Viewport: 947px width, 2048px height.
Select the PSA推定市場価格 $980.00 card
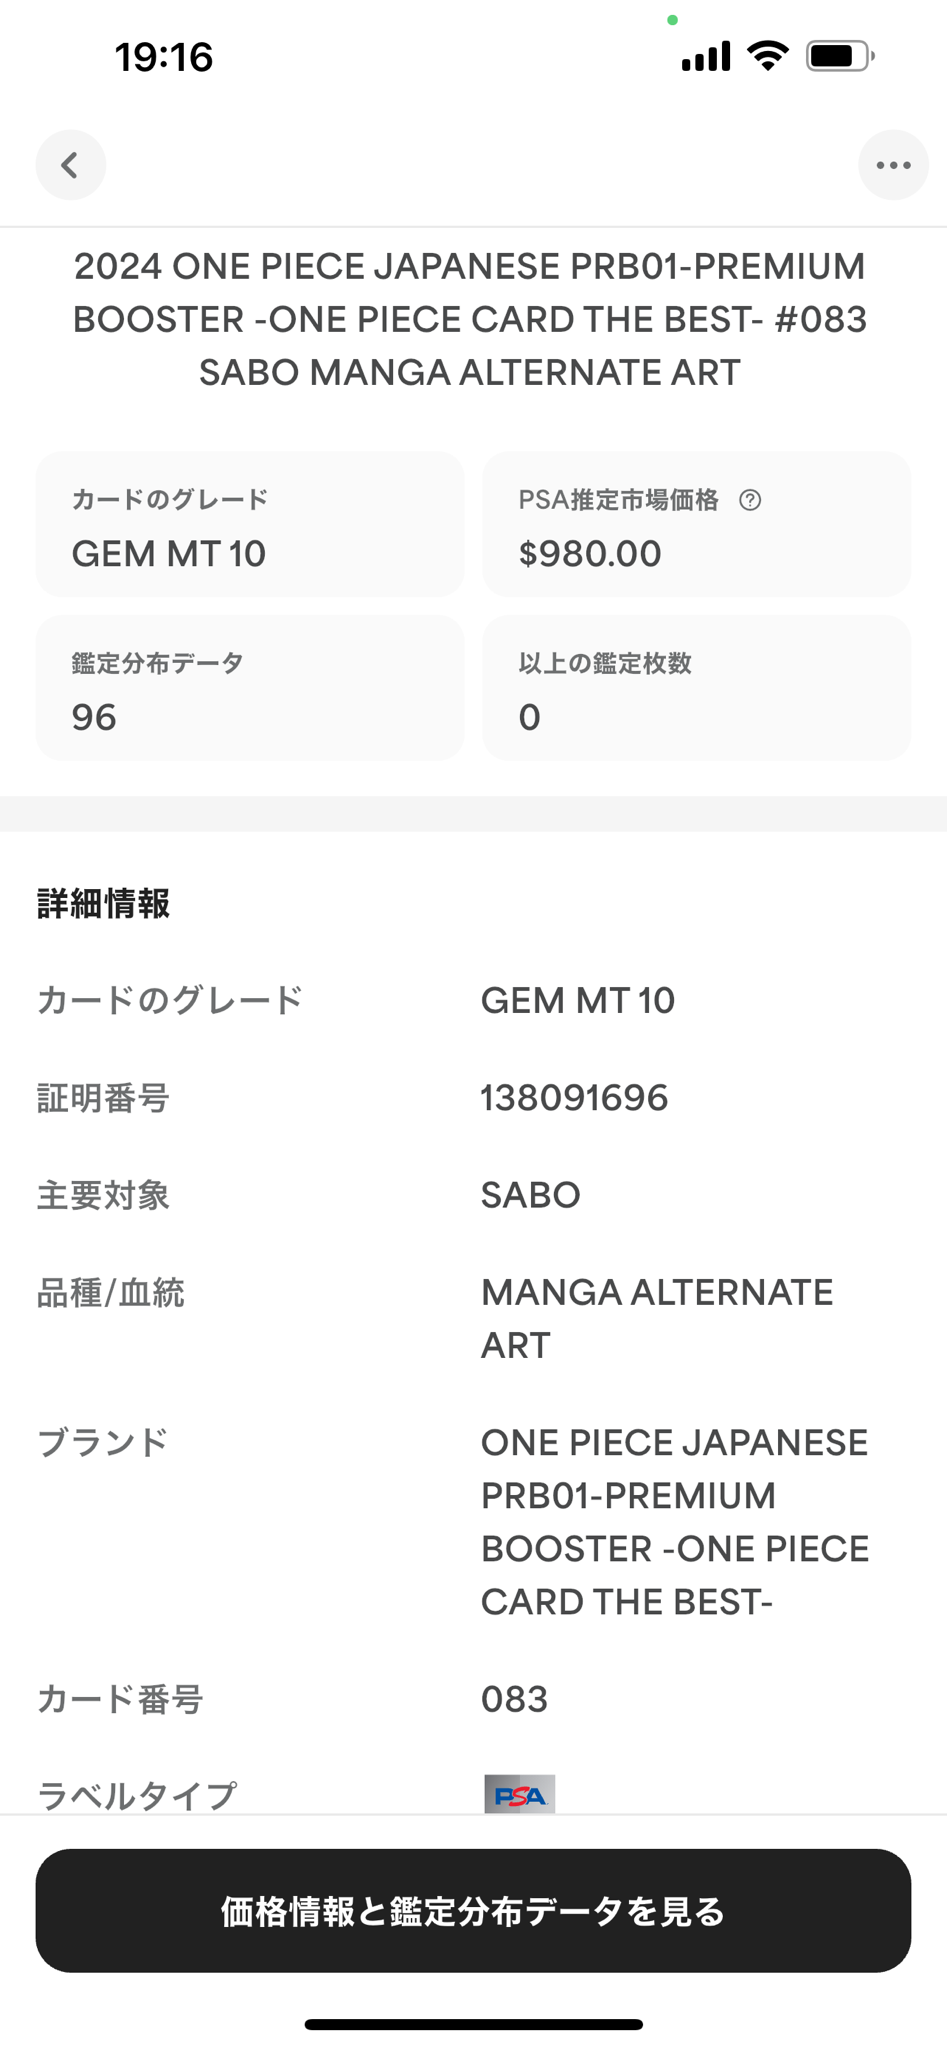(x=697, y=524)
